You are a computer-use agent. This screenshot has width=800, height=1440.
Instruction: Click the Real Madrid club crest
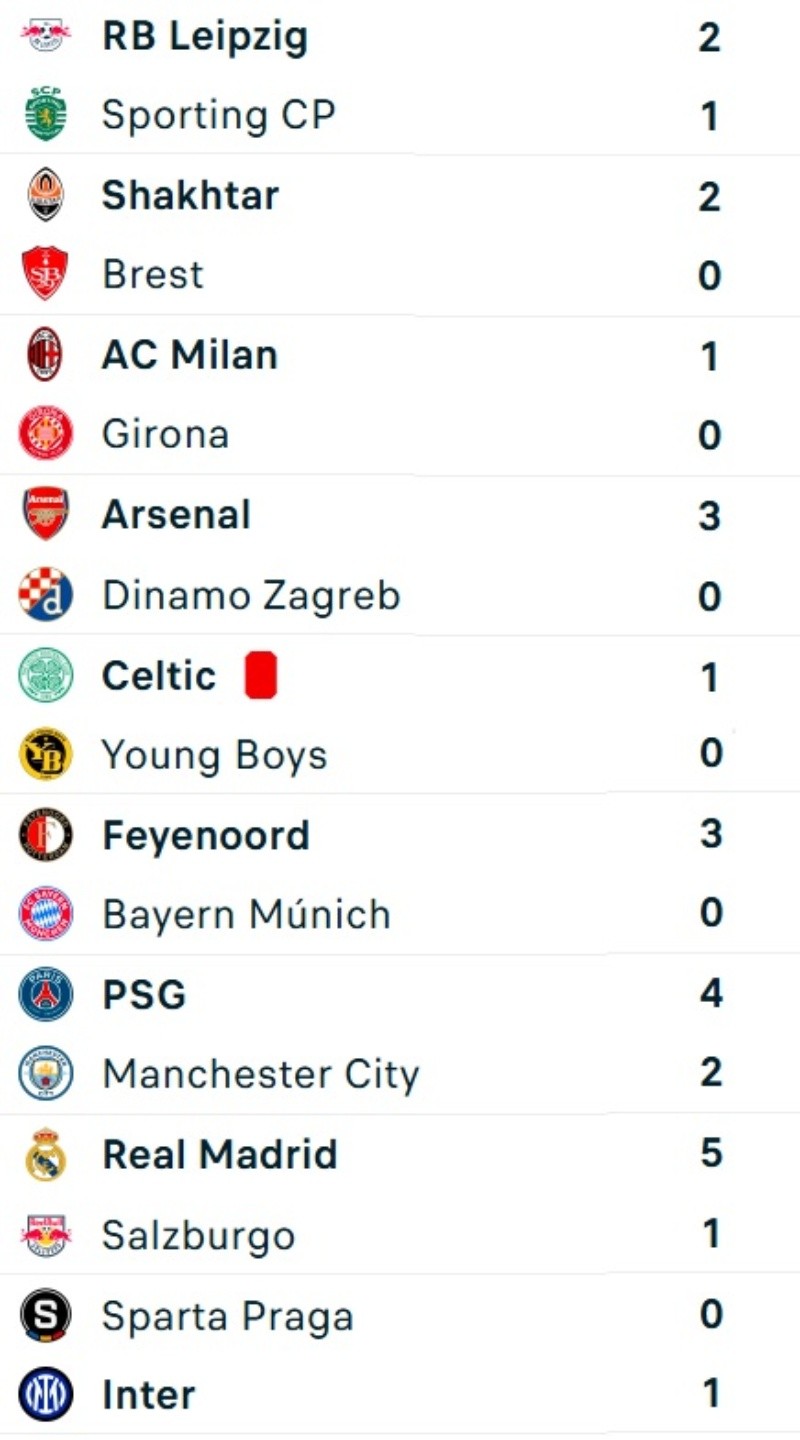[45, 1154]
